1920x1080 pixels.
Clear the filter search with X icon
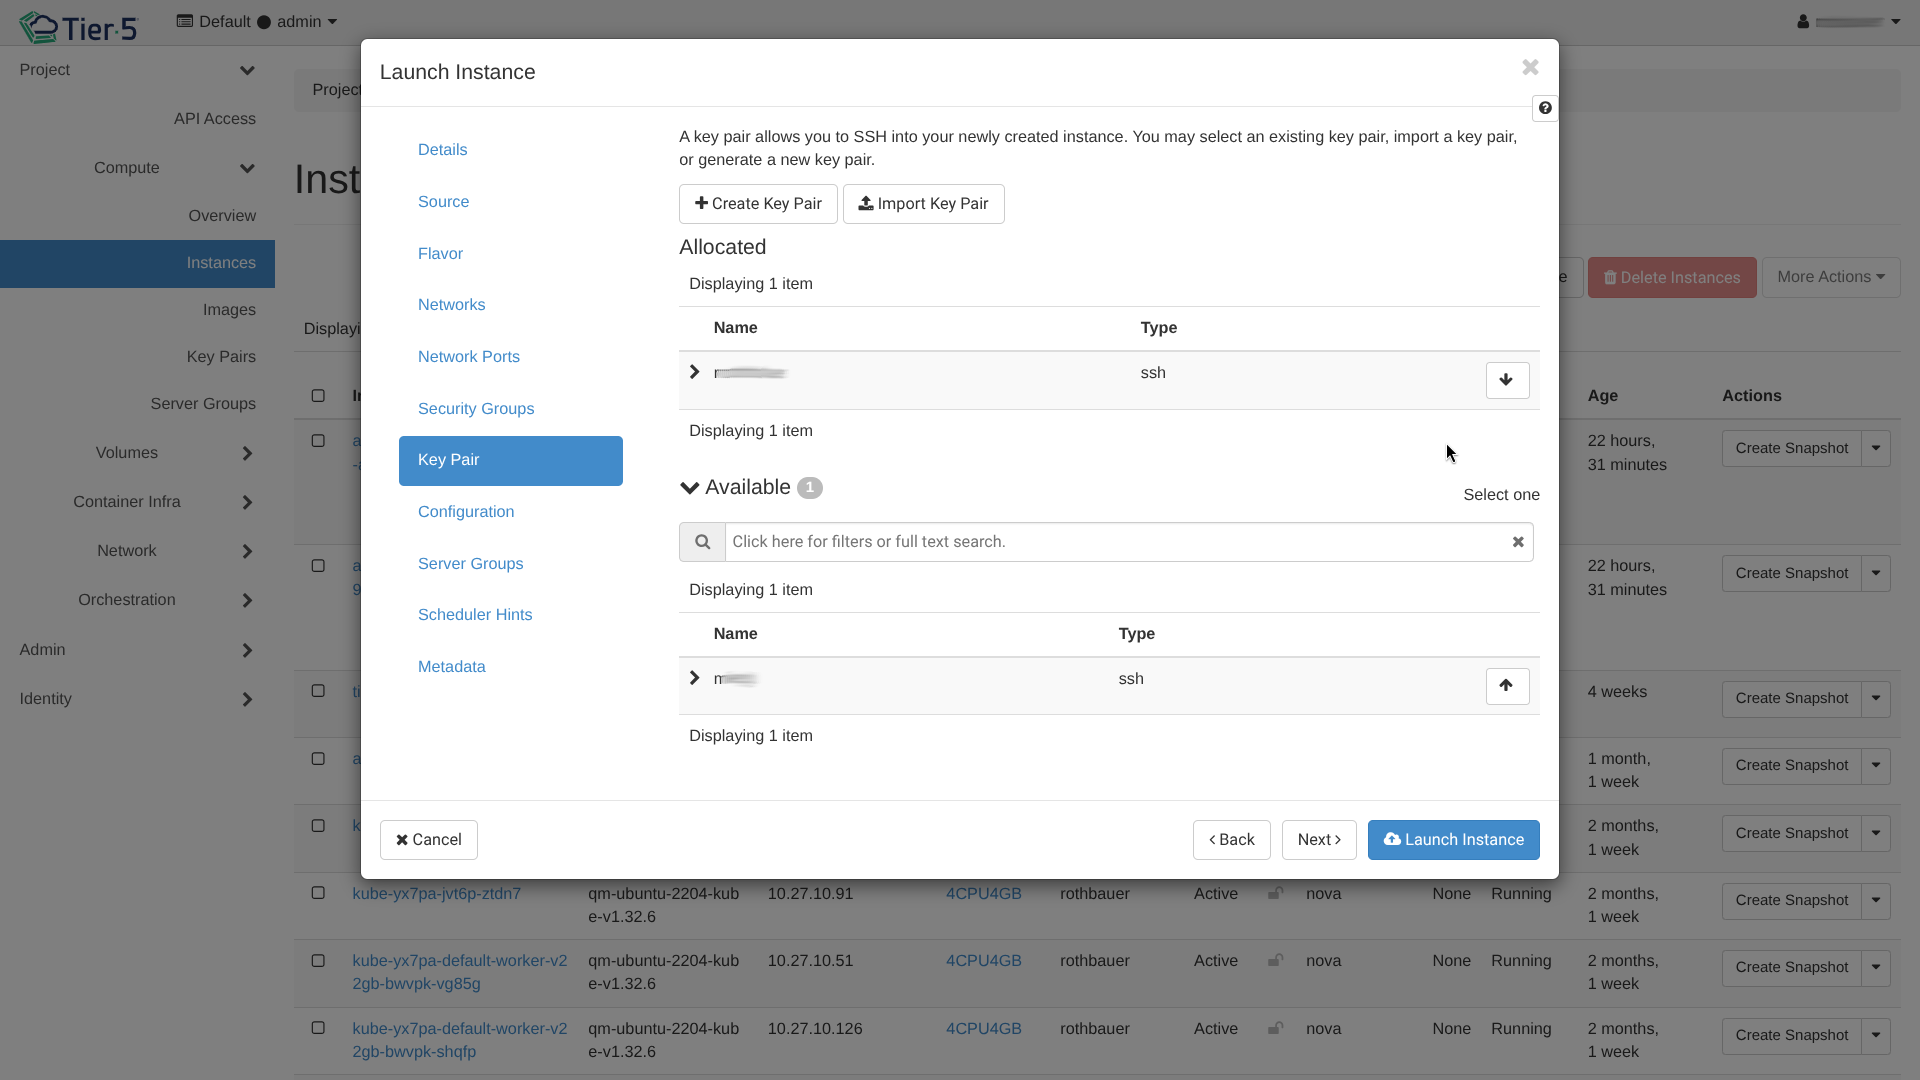1518,542
